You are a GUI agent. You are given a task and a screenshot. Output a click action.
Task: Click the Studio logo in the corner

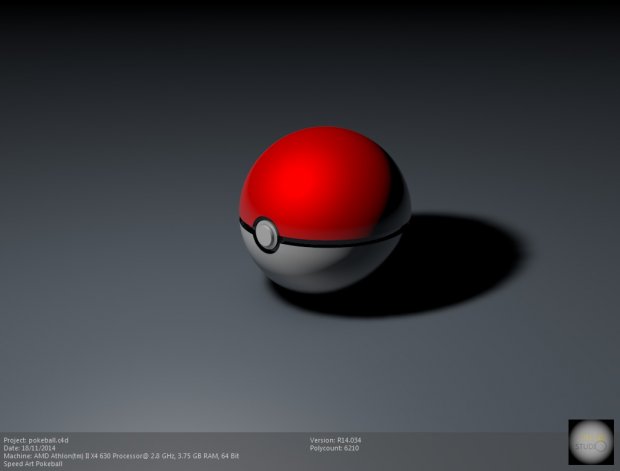590,442
